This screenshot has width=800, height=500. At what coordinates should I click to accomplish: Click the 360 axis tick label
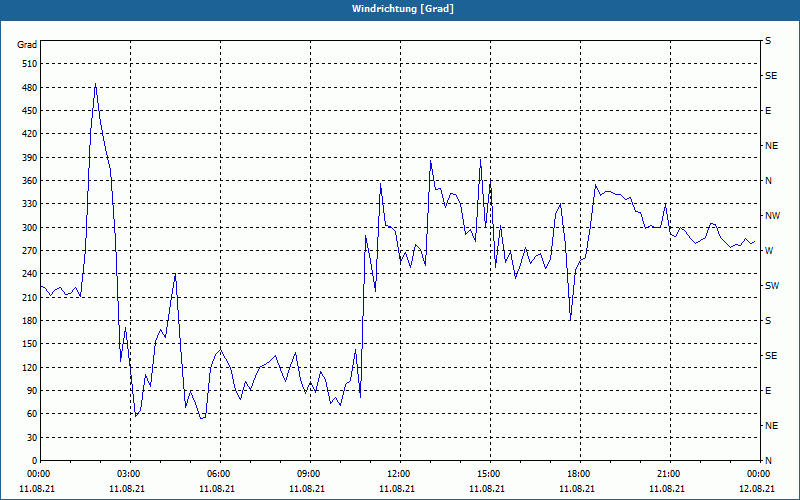click(x=30, y=181)
